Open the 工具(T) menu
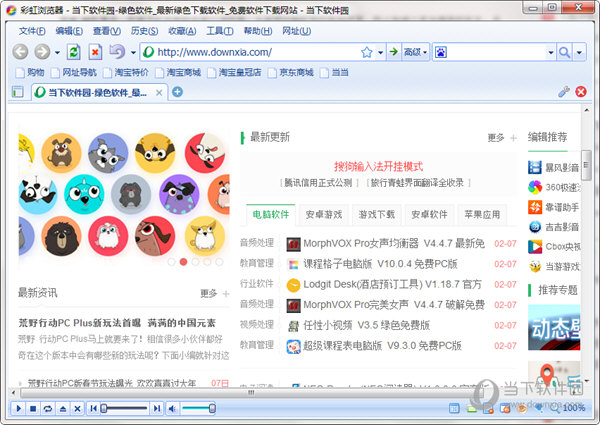 tap(220, 31)
